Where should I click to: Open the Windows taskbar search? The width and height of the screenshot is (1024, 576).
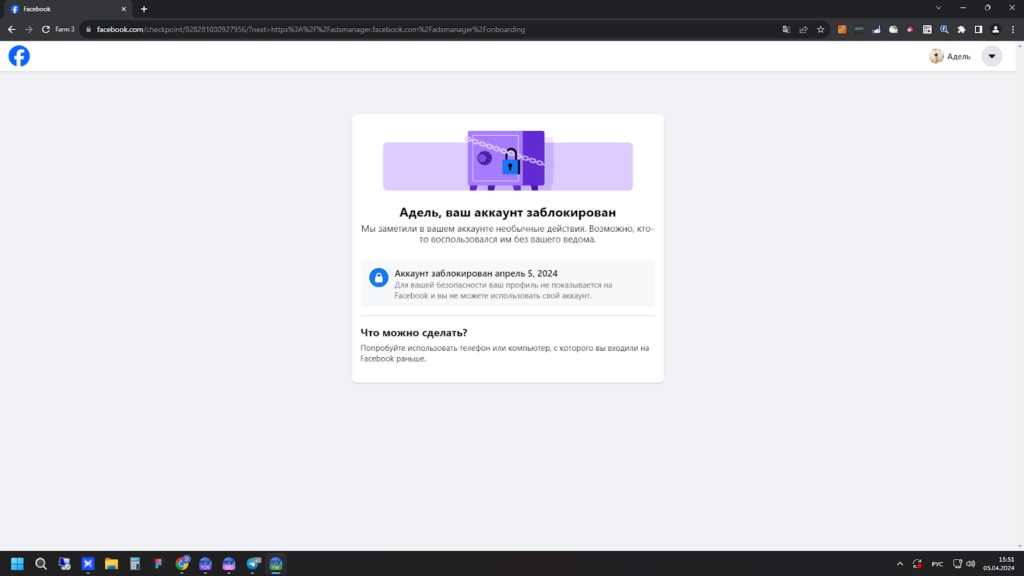(40, 564)
